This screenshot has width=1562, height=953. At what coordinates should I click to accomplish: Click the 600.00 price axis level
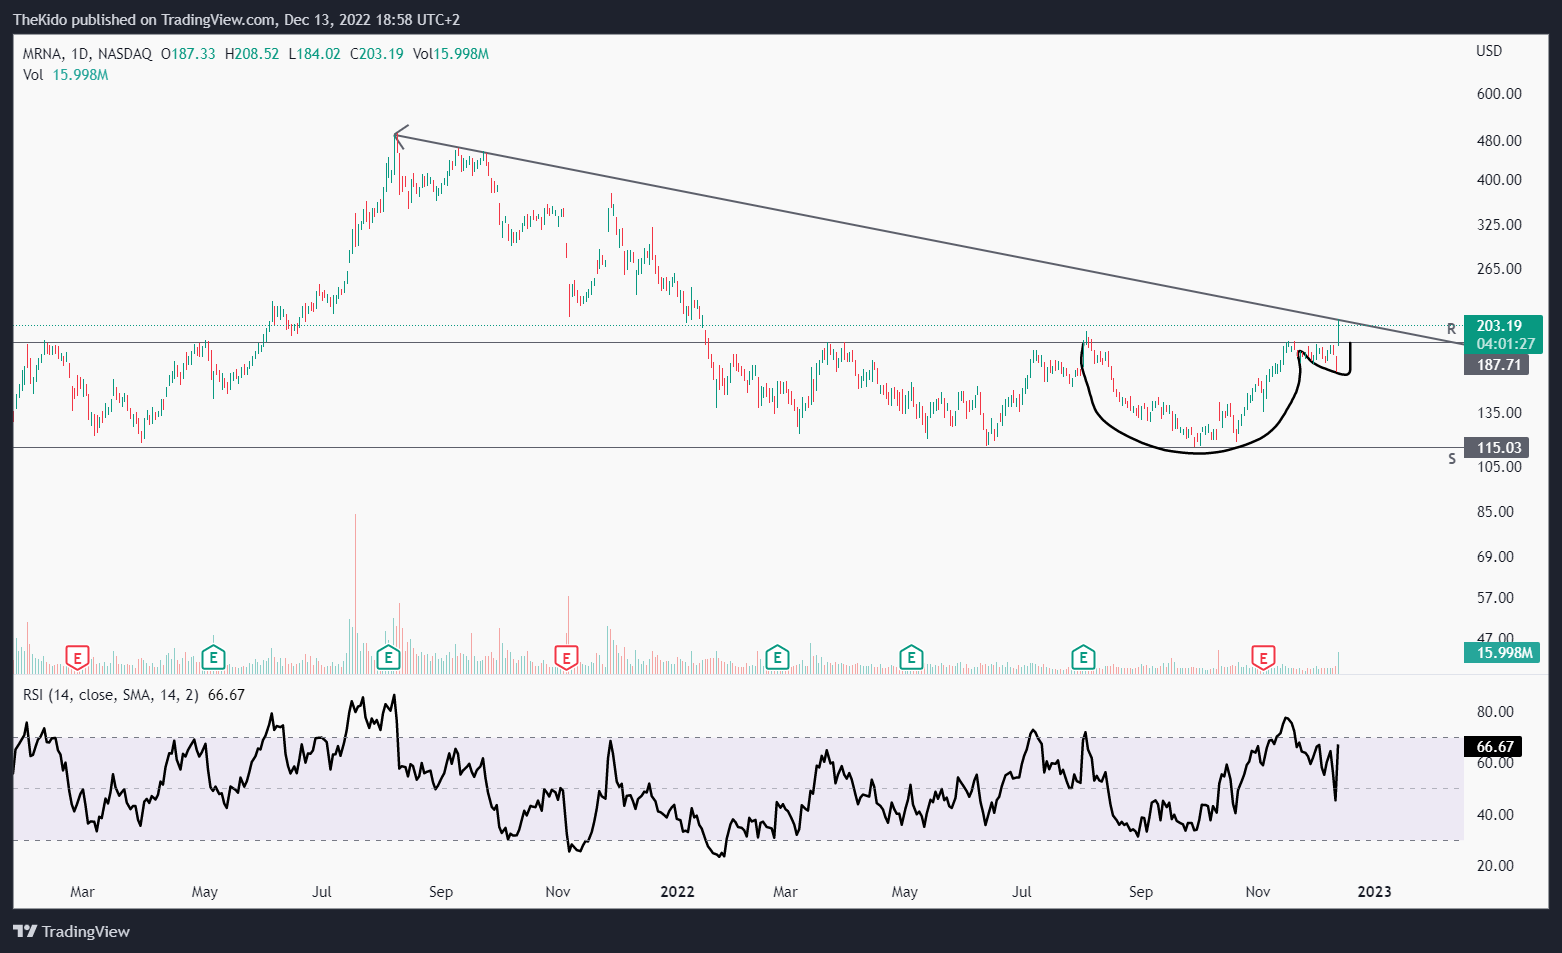click(x=1499, y=94)
